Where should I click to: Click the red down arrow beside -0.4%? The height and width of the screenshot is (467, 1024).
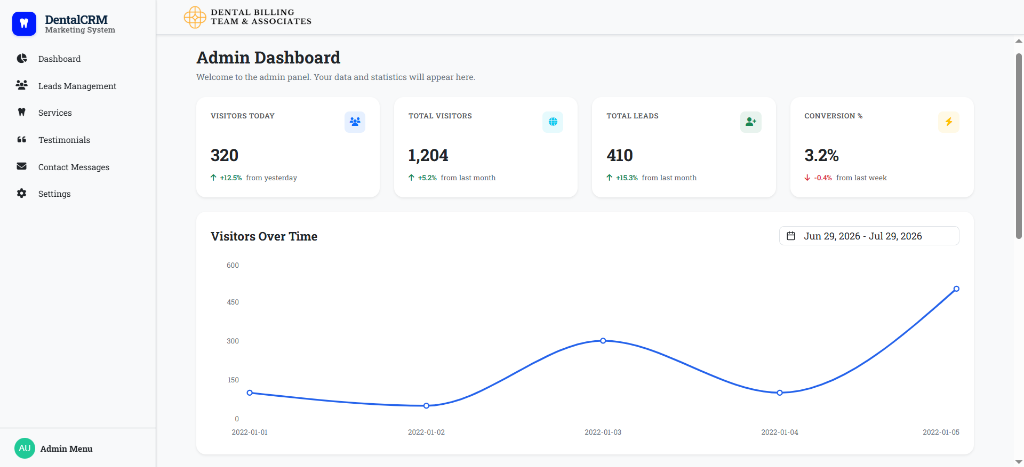pyautogui.click(x=807, y=178)
